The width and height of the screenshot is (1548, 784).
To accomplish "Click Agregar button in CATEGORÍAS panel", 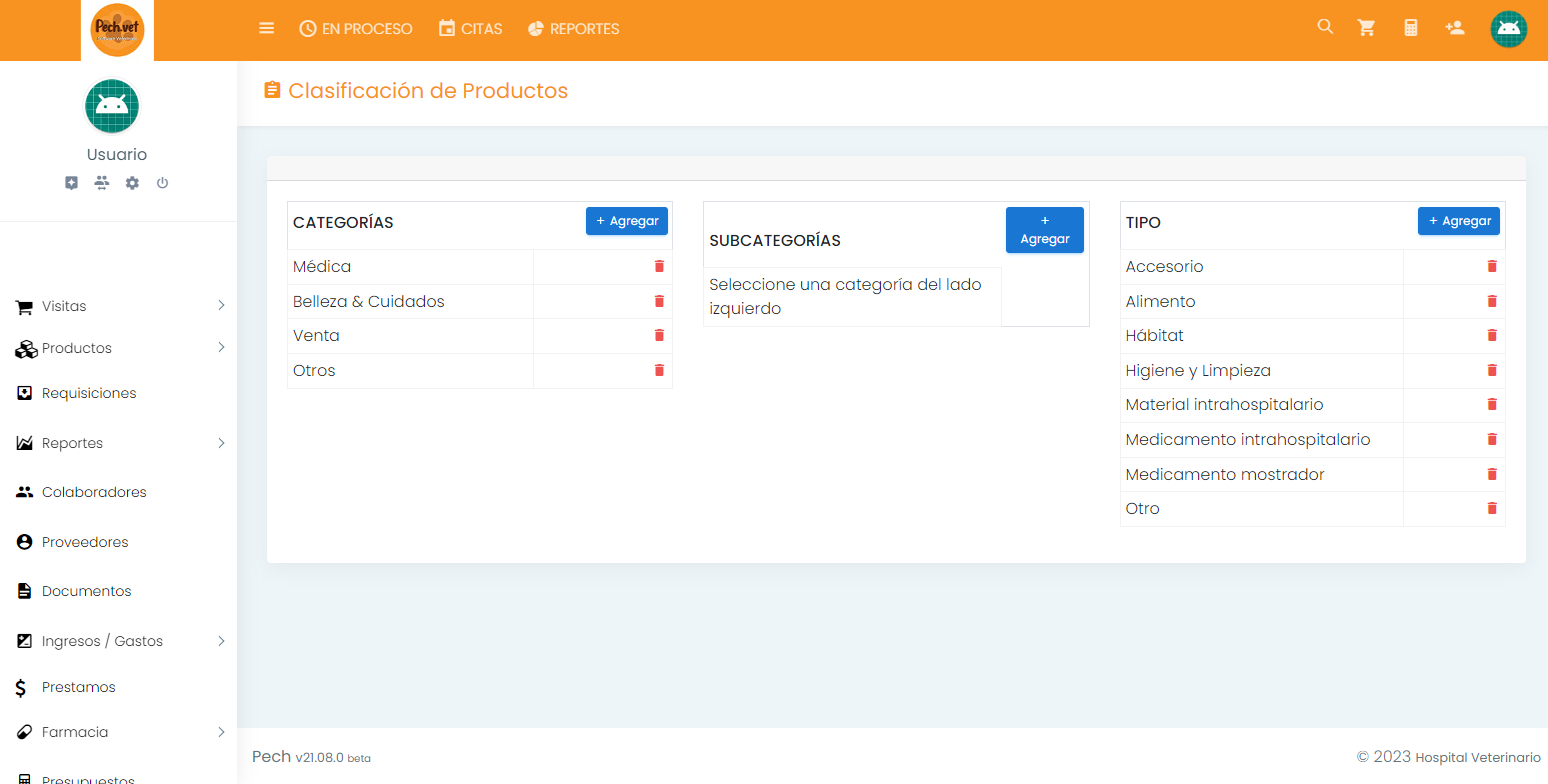I will pos(626,221).
